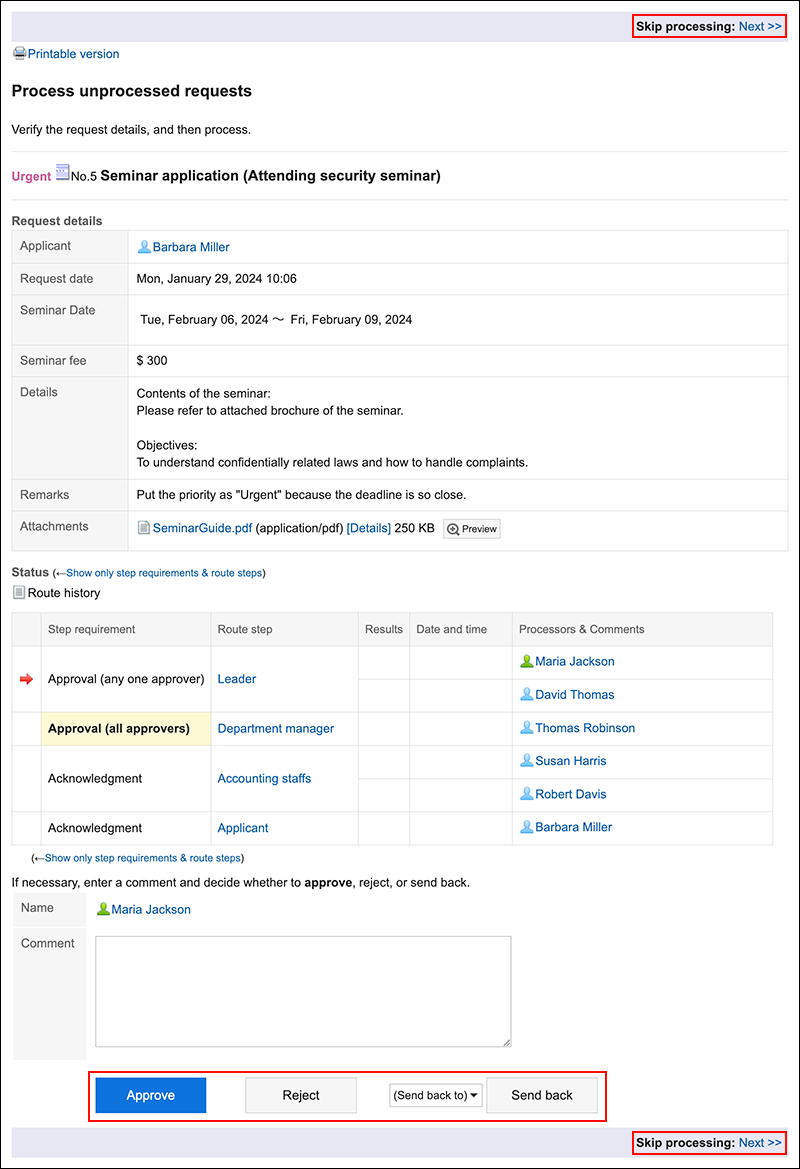Click Thomas Robinson's user icon
Image resolution: width=800 pixels, height=1169 pixels.
[526, 728]
